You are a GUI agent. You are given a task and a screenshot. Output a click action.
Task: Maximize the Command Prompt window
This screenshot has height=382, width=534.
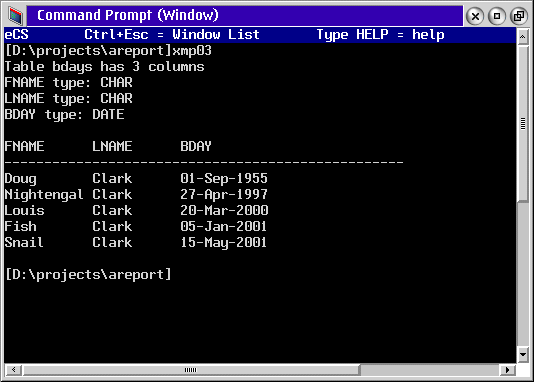pos(519,16)
